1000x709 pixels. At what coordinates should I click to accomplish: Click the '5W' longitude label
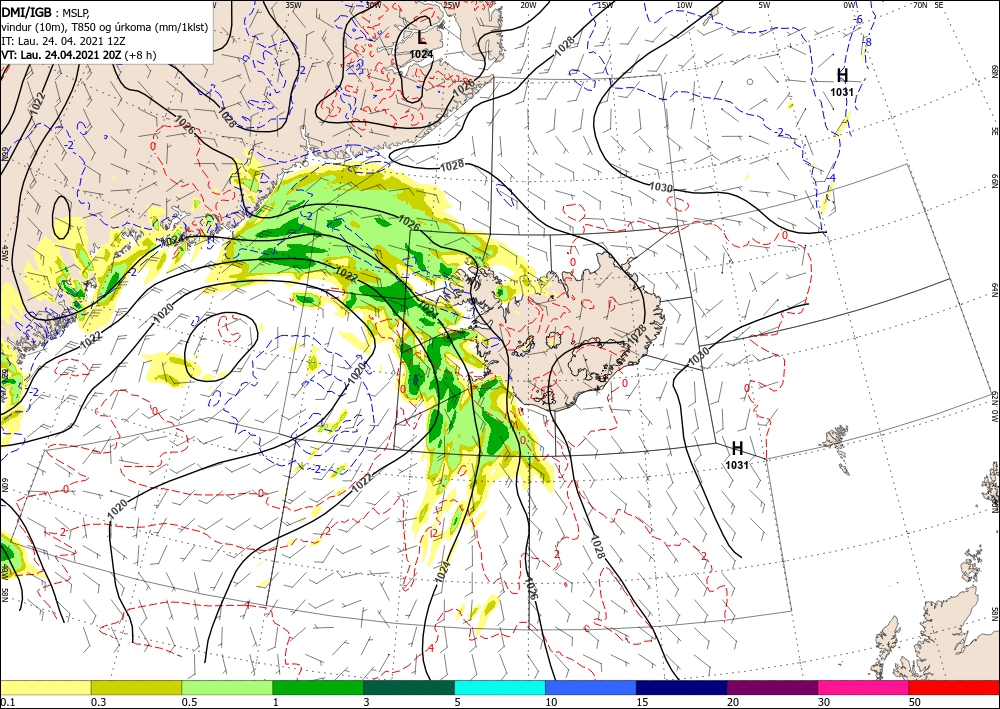[764, 5]
